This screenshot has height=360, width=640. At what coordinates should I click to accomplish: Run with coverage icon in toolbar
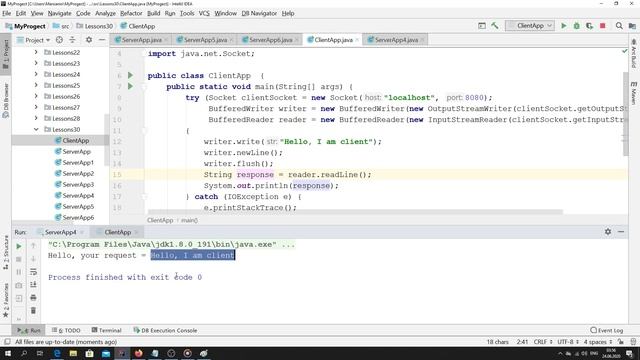[589, 26]
